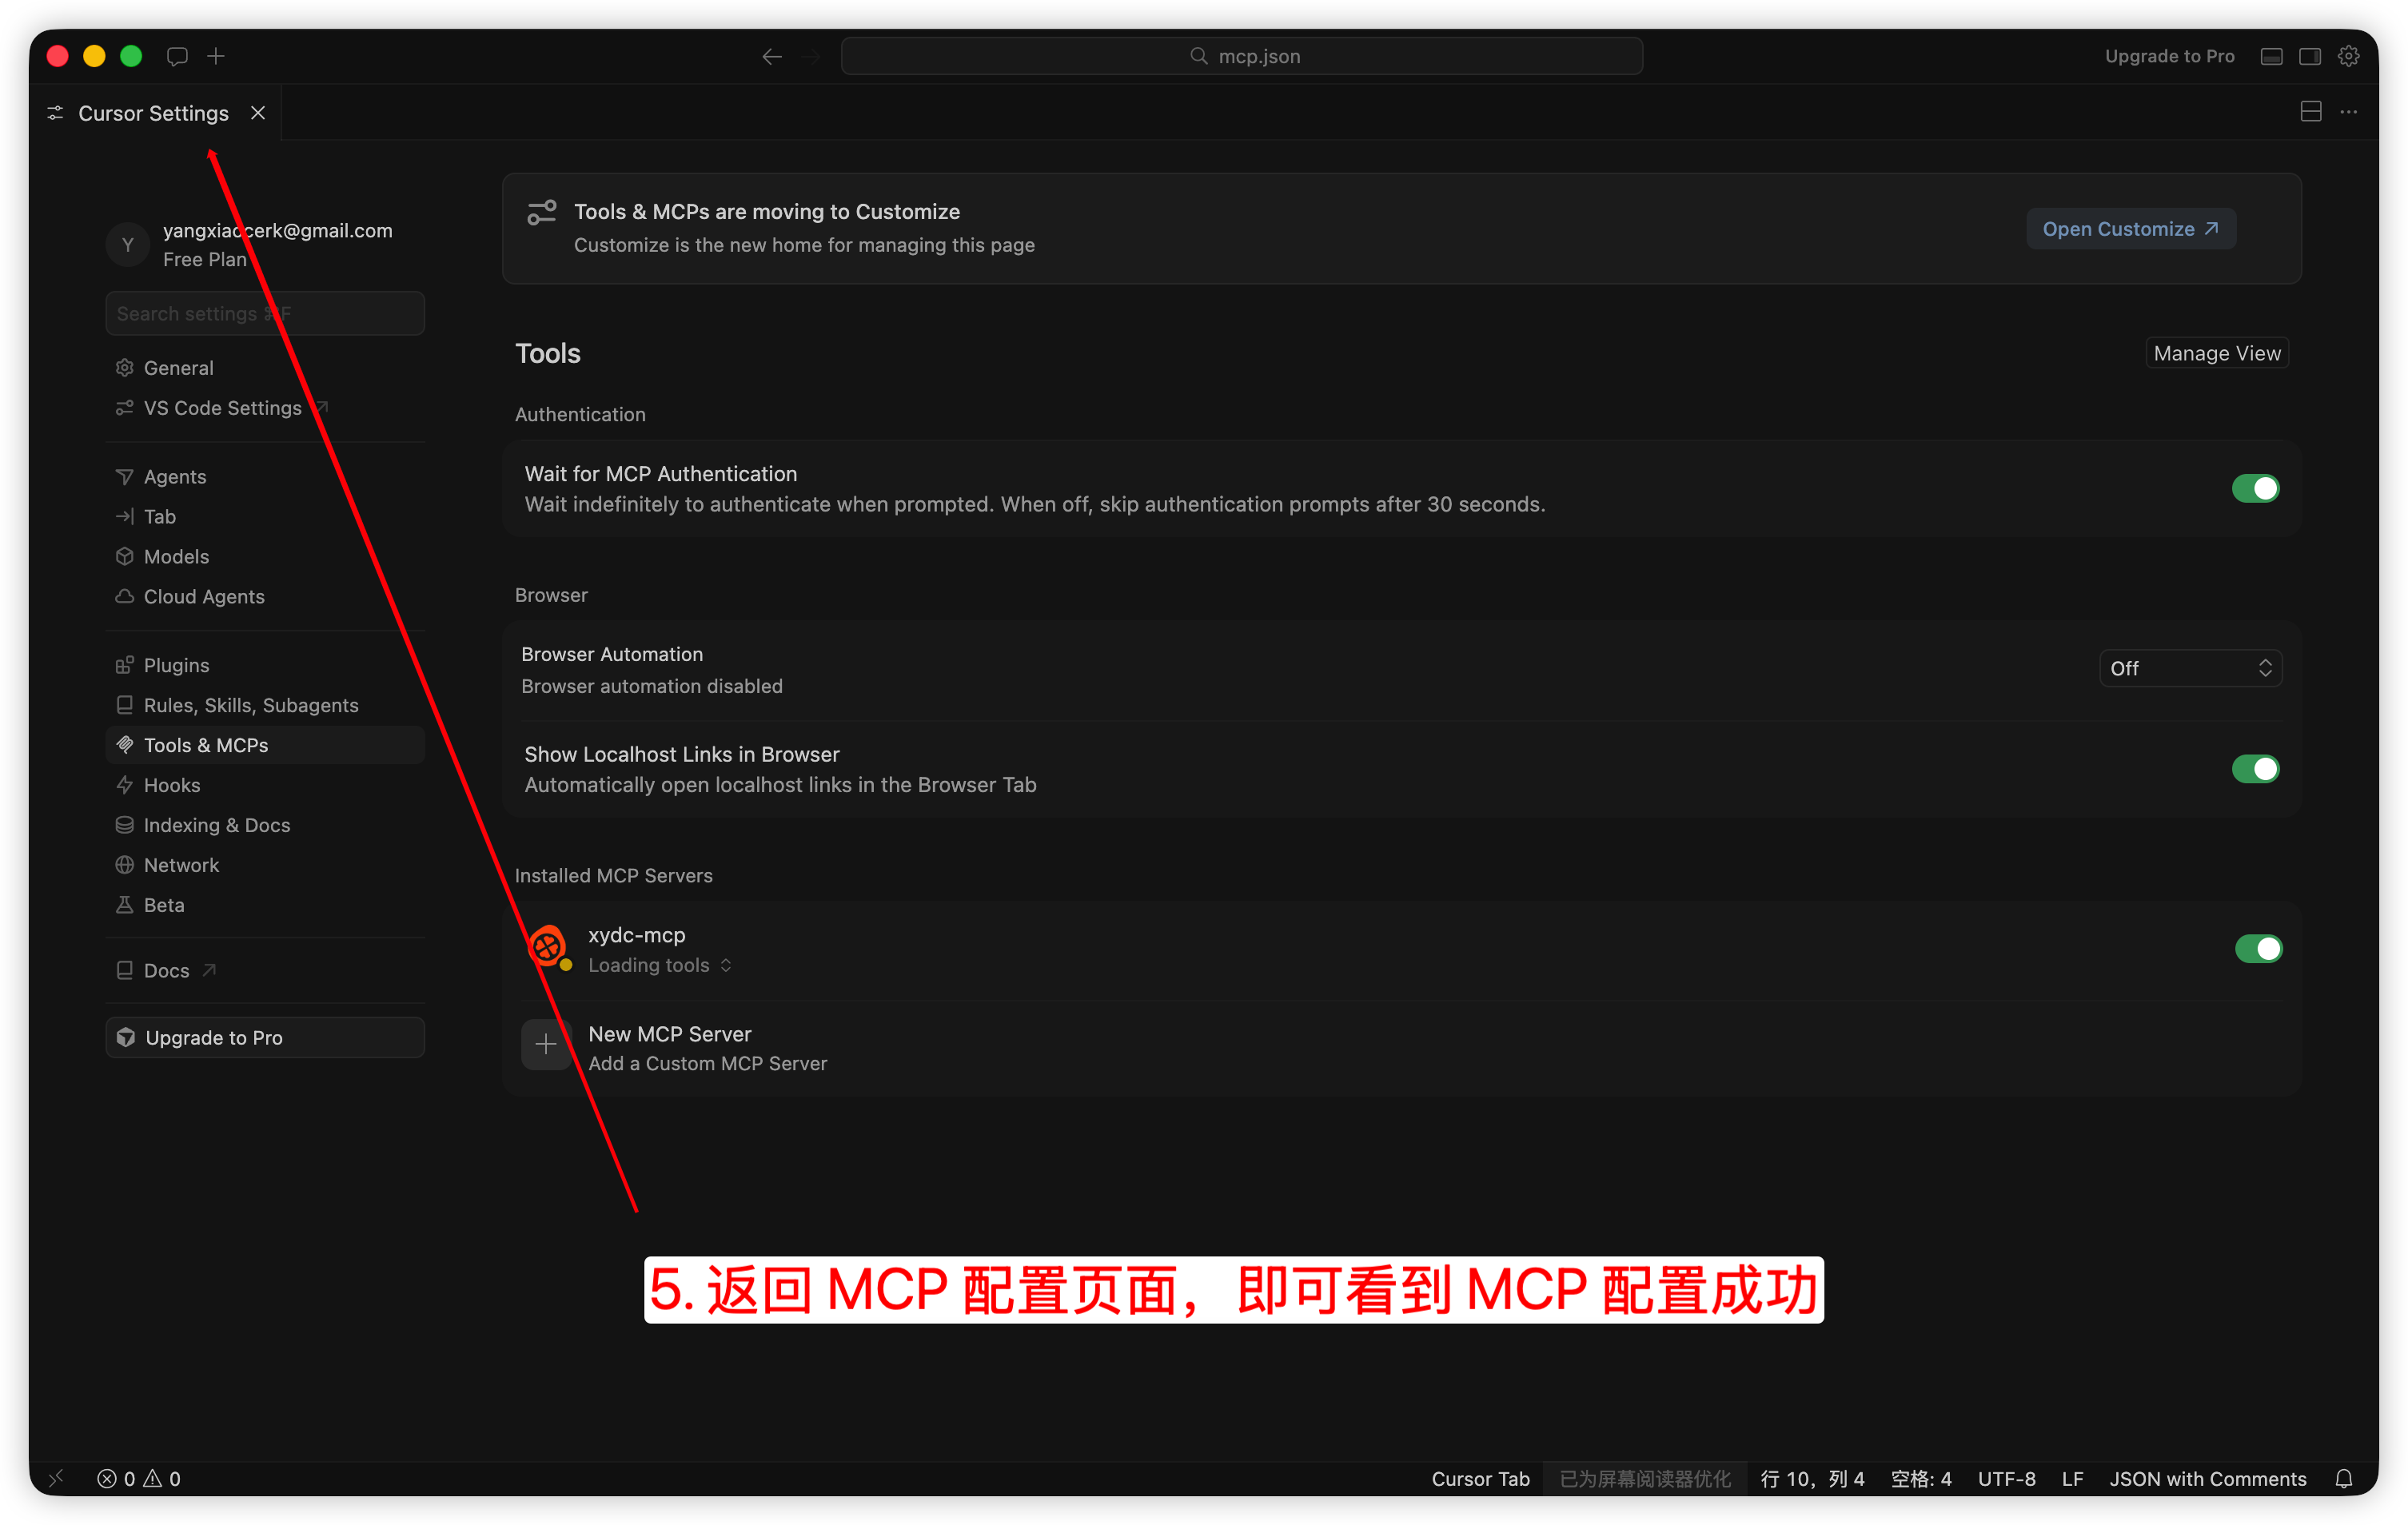Open settings gear in title bar
2408x1525 pixels.
[2349, 56]
